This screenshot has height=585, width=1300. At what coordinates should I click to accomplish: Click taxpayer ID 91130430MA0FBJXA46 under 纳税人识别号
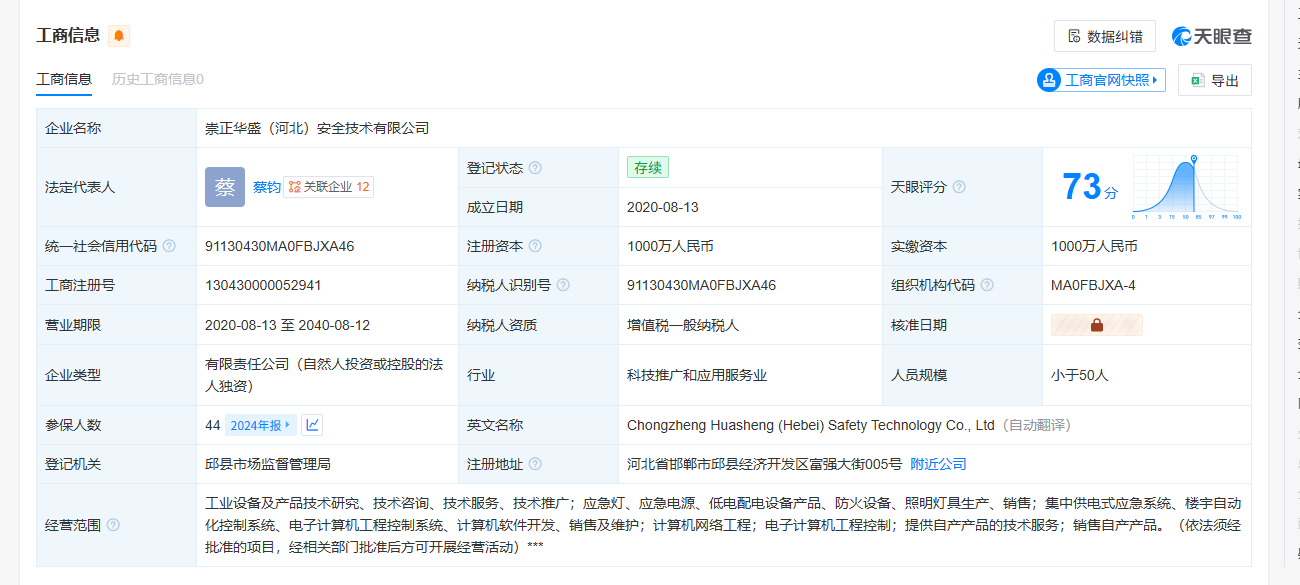coord(702,285)
